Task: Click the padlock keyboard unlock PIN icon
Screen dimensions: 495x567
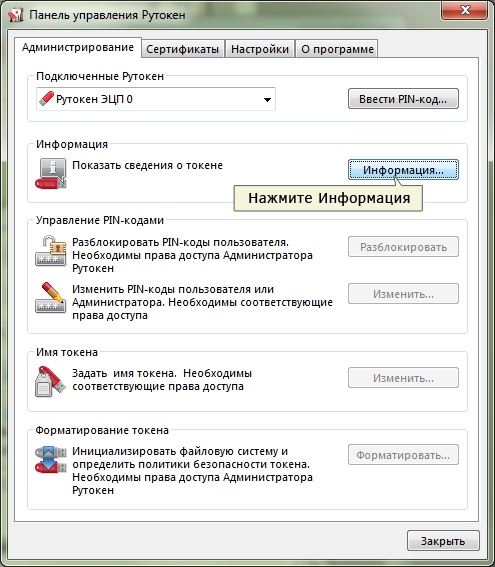Action: pos(51,251)
